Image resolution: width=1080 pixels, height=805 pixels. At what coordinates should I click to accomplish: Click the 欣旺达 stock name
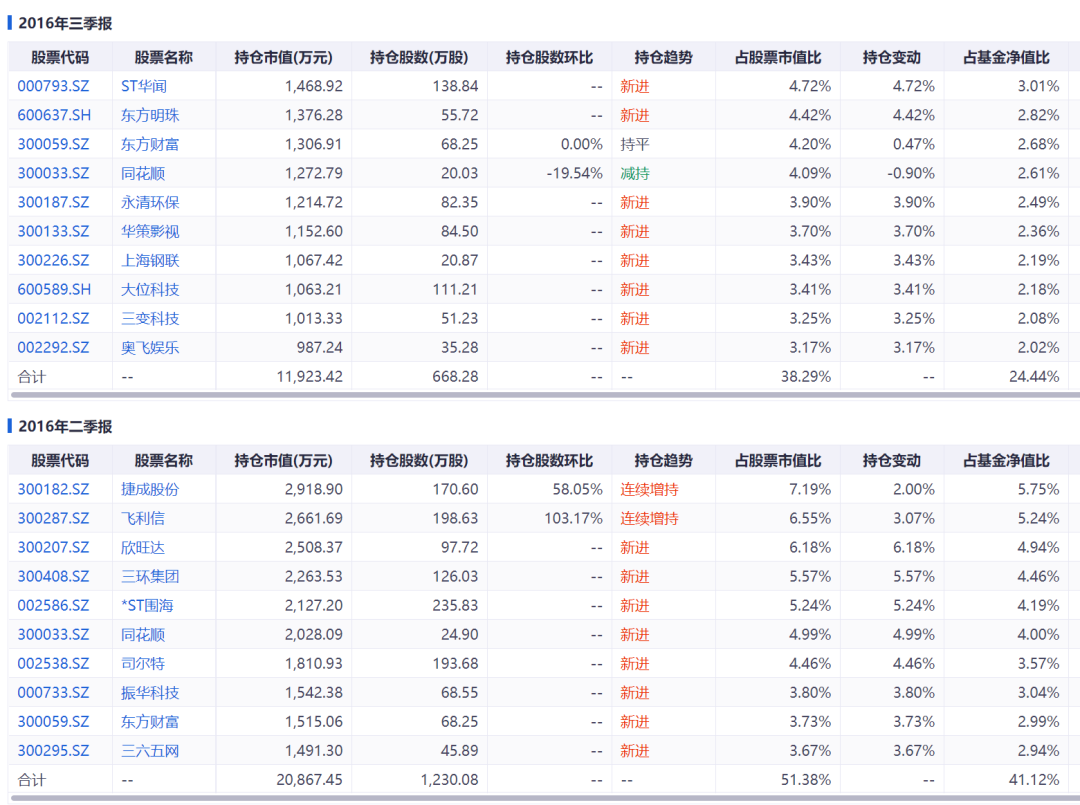[x=143, y=547]
